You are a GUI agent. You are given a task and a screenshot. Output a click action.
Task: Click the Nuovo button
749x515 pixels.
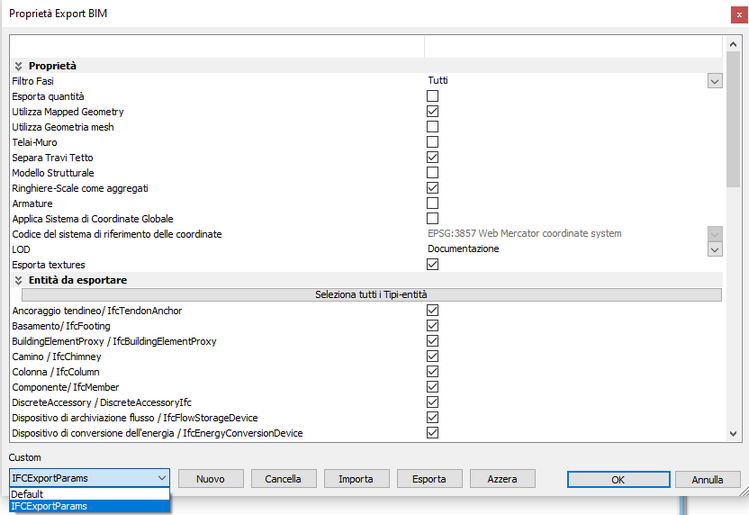(211, 479)
